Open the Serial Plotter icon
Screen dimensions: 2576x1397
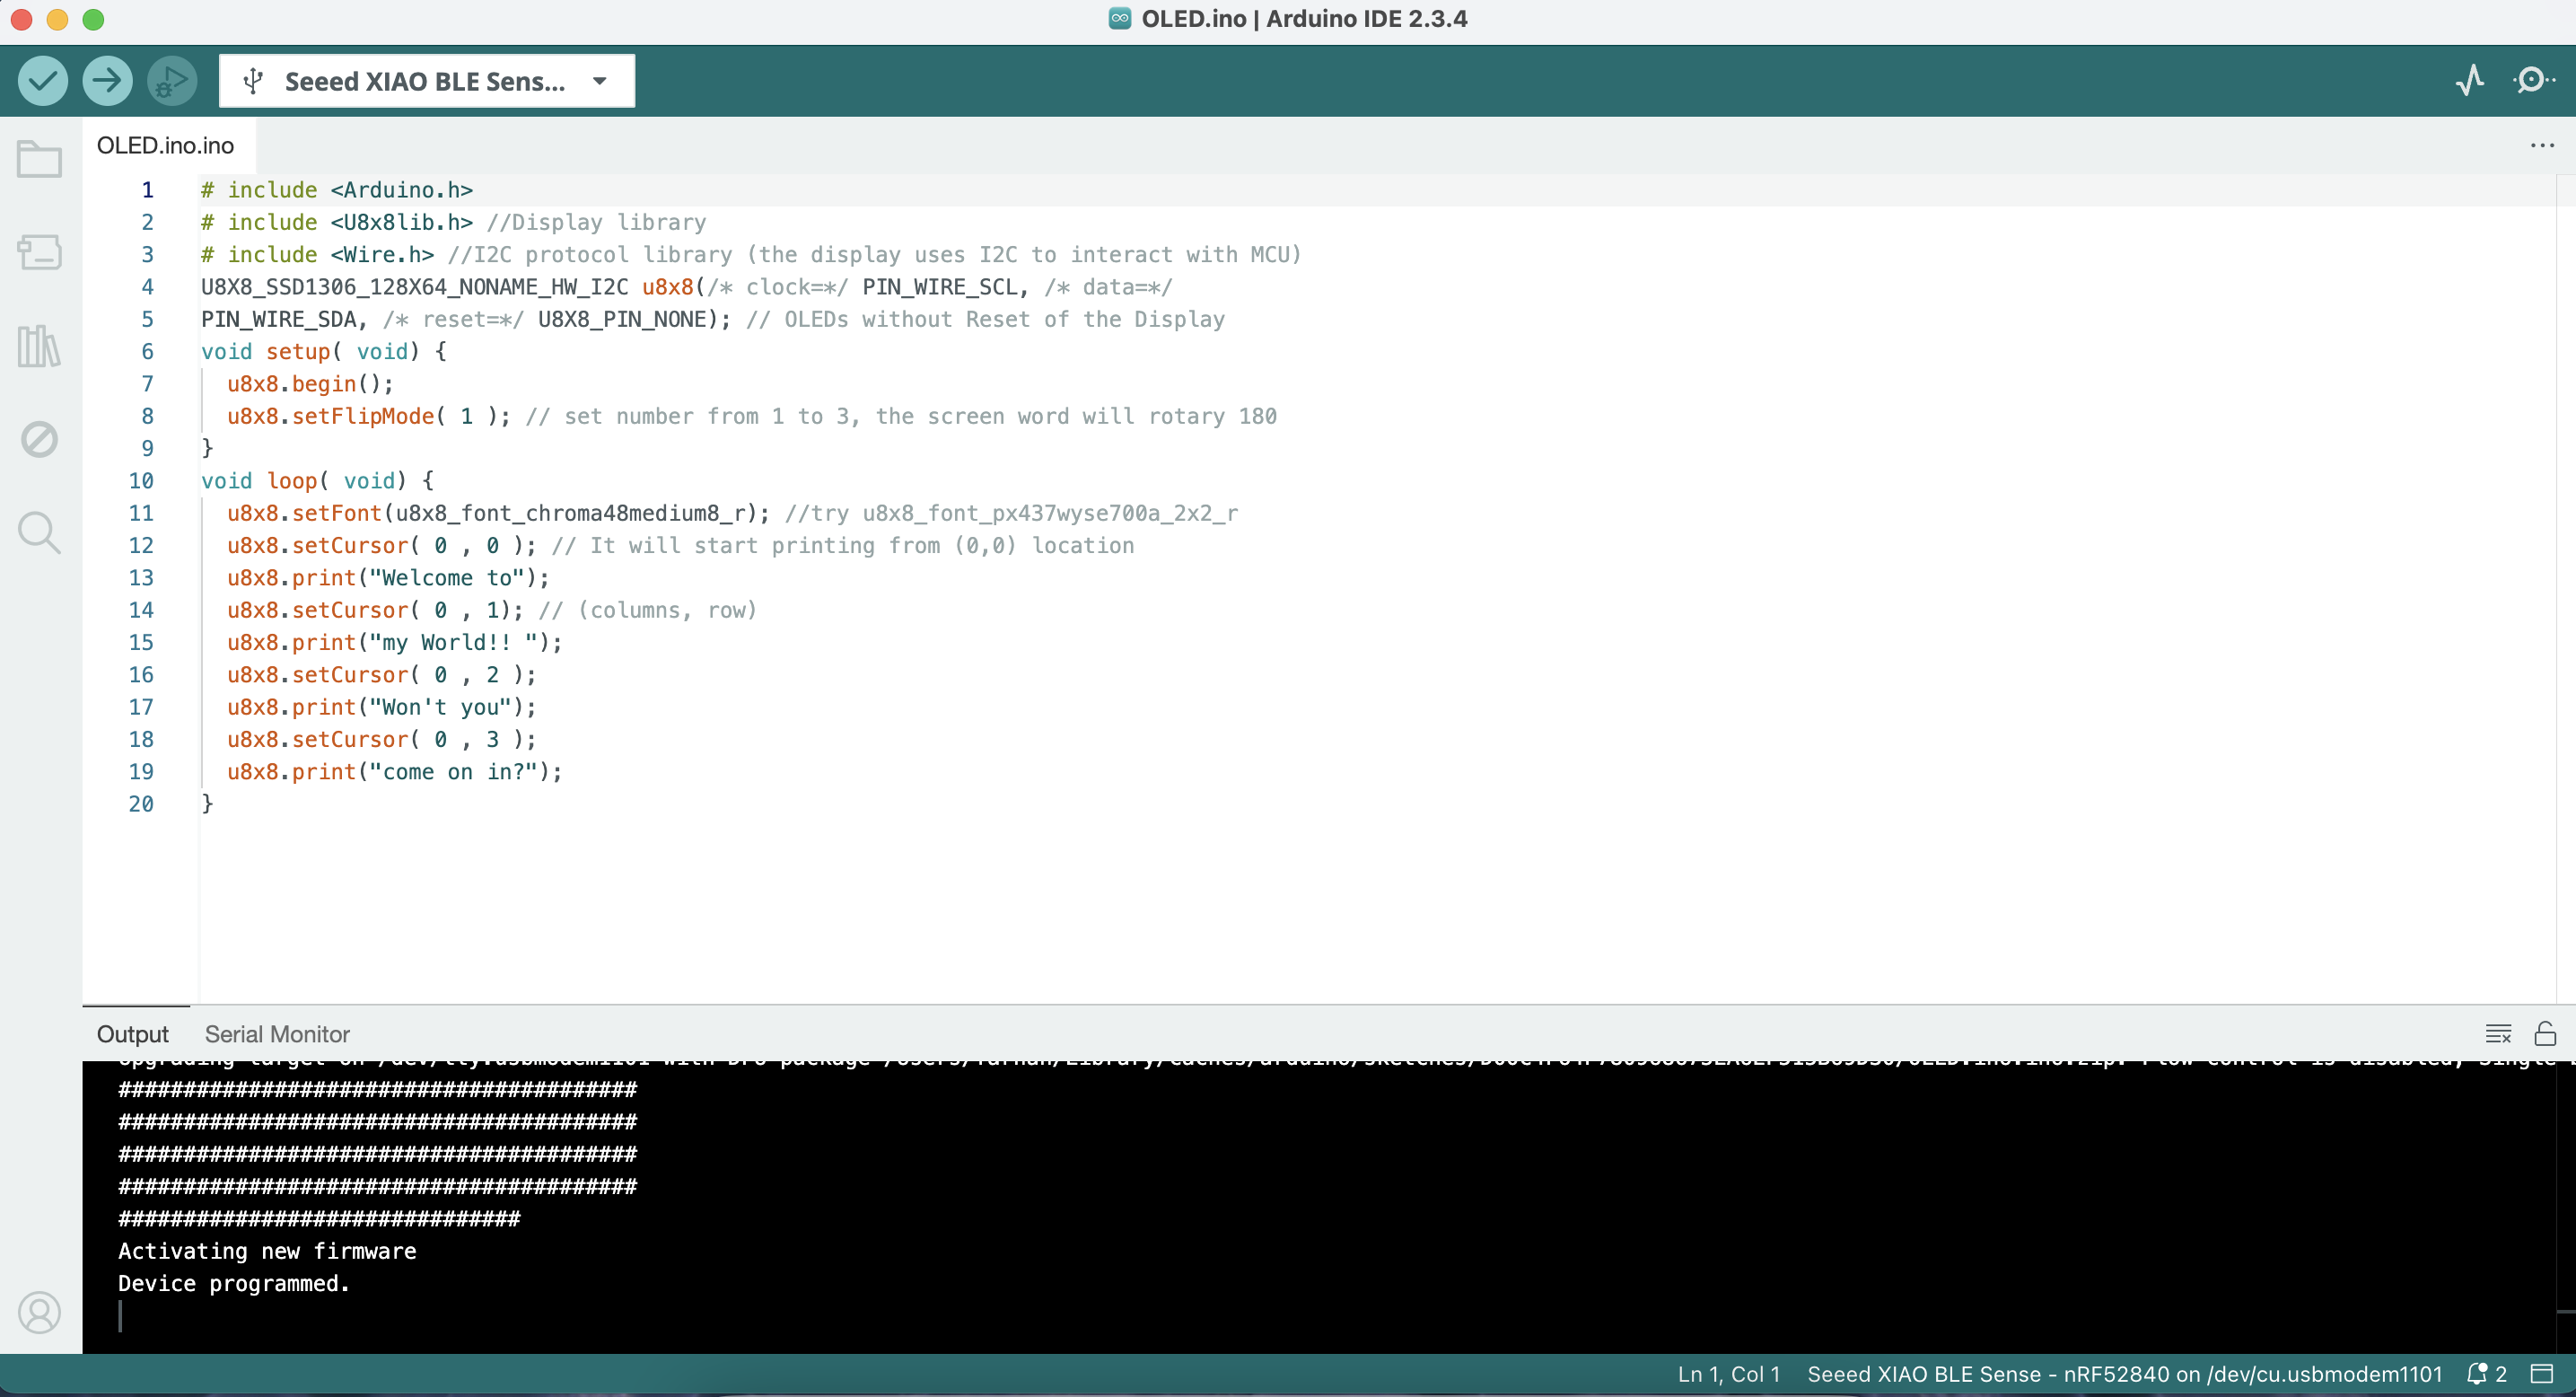[2470, 81]
